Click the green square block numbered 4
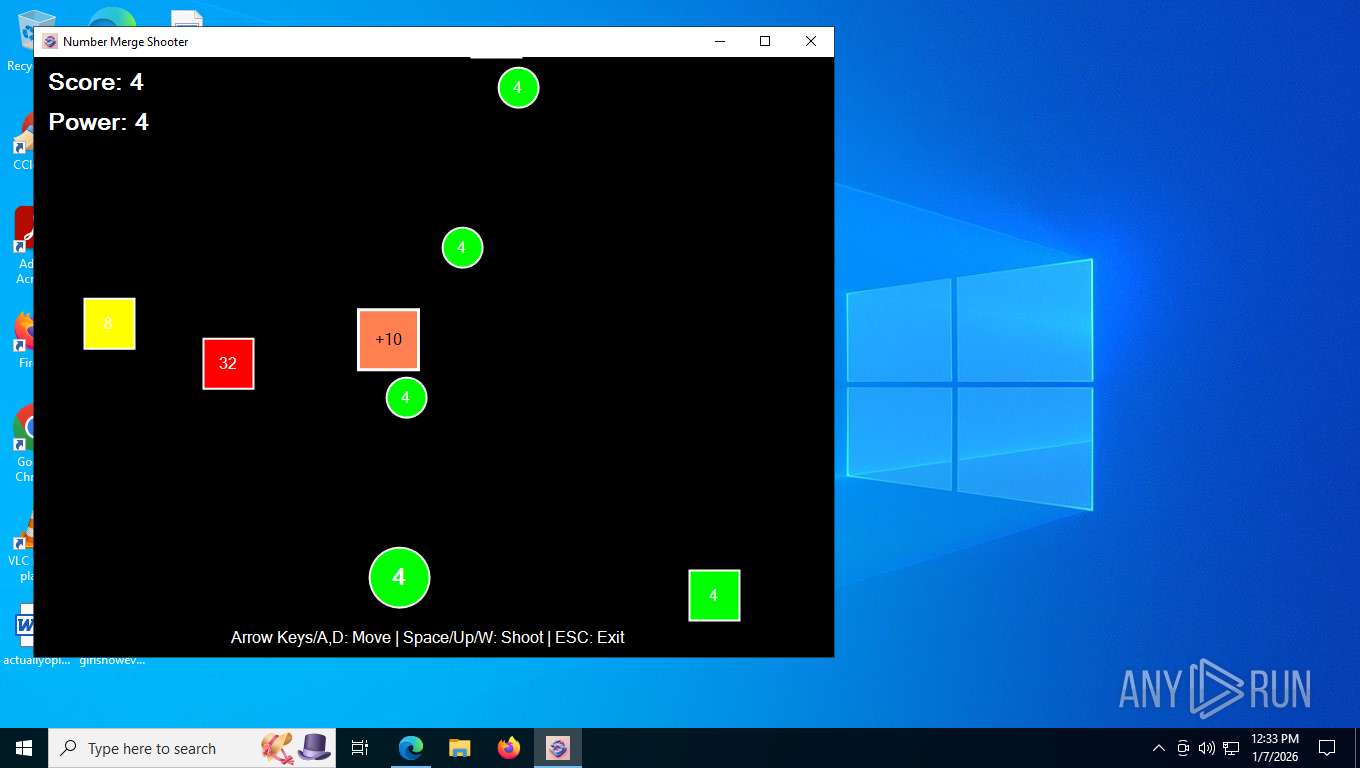Screen dimensions: 1360x768 coord(714,595)
